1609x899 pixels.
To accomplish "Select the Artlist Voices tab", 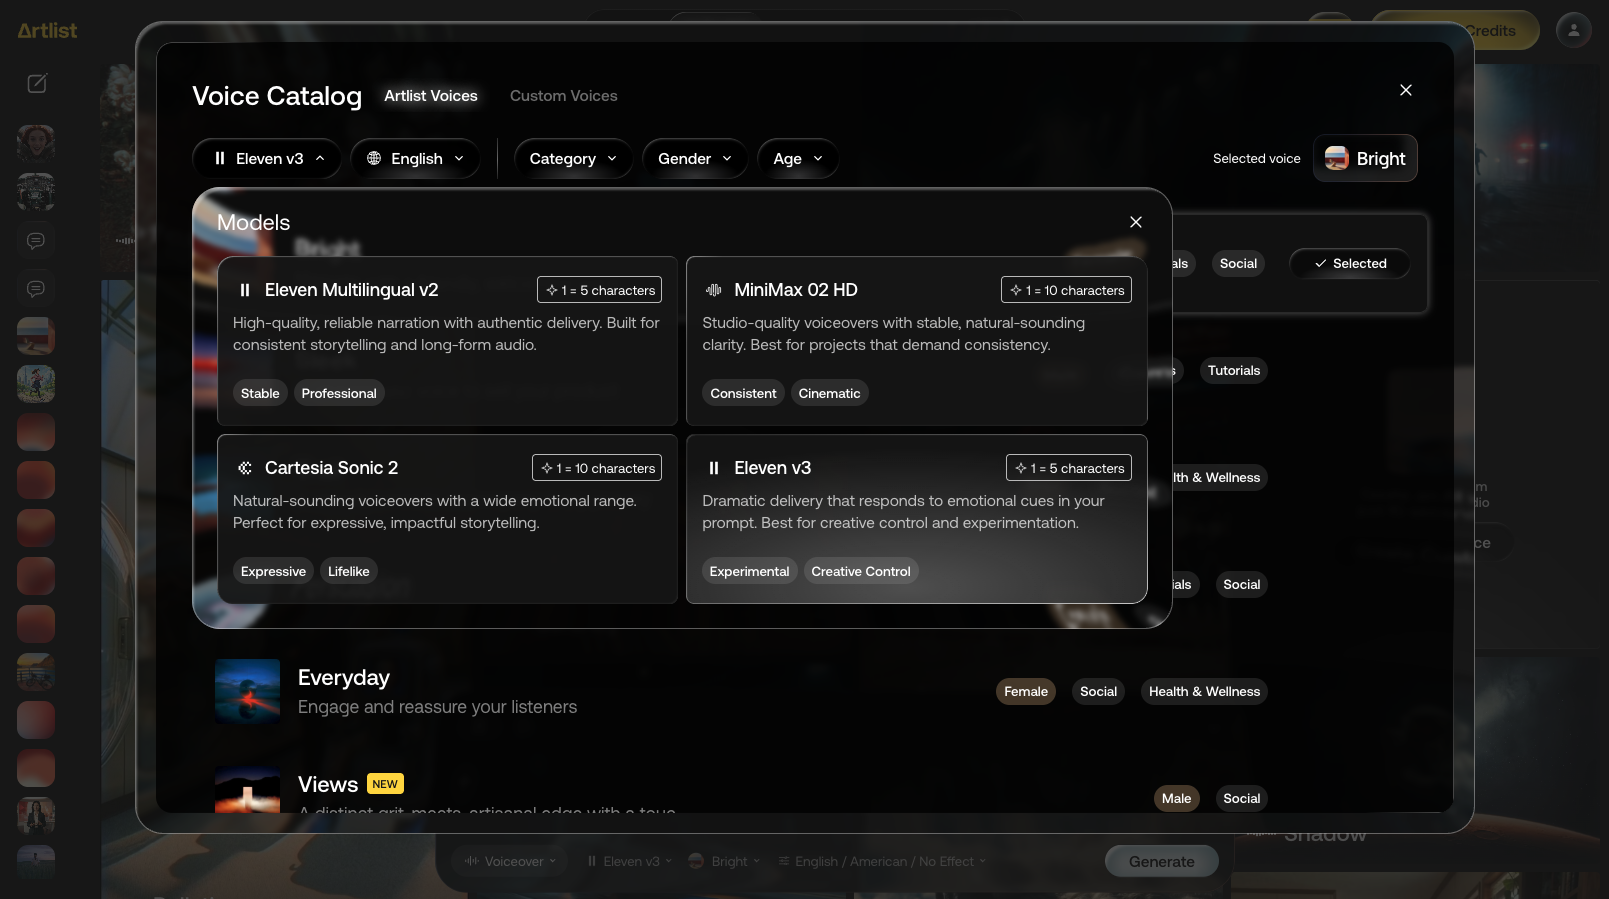I will click(431, 96).
